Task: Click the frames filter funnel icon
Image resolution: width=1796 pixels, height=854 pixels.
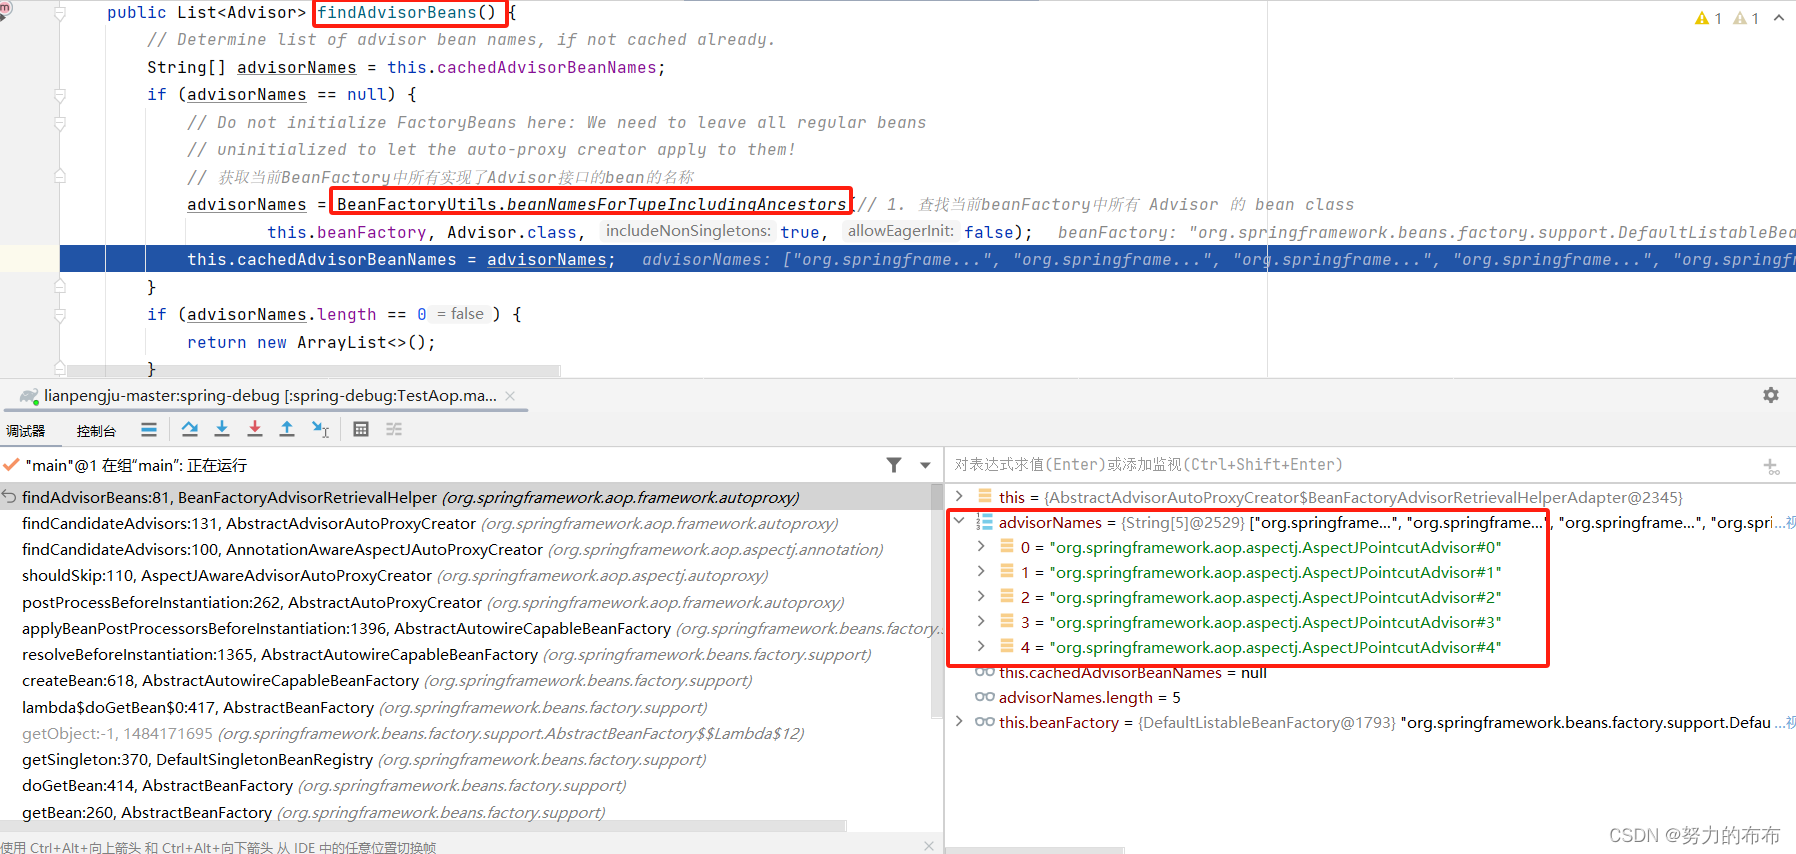Action: click(x=894, y=465)
